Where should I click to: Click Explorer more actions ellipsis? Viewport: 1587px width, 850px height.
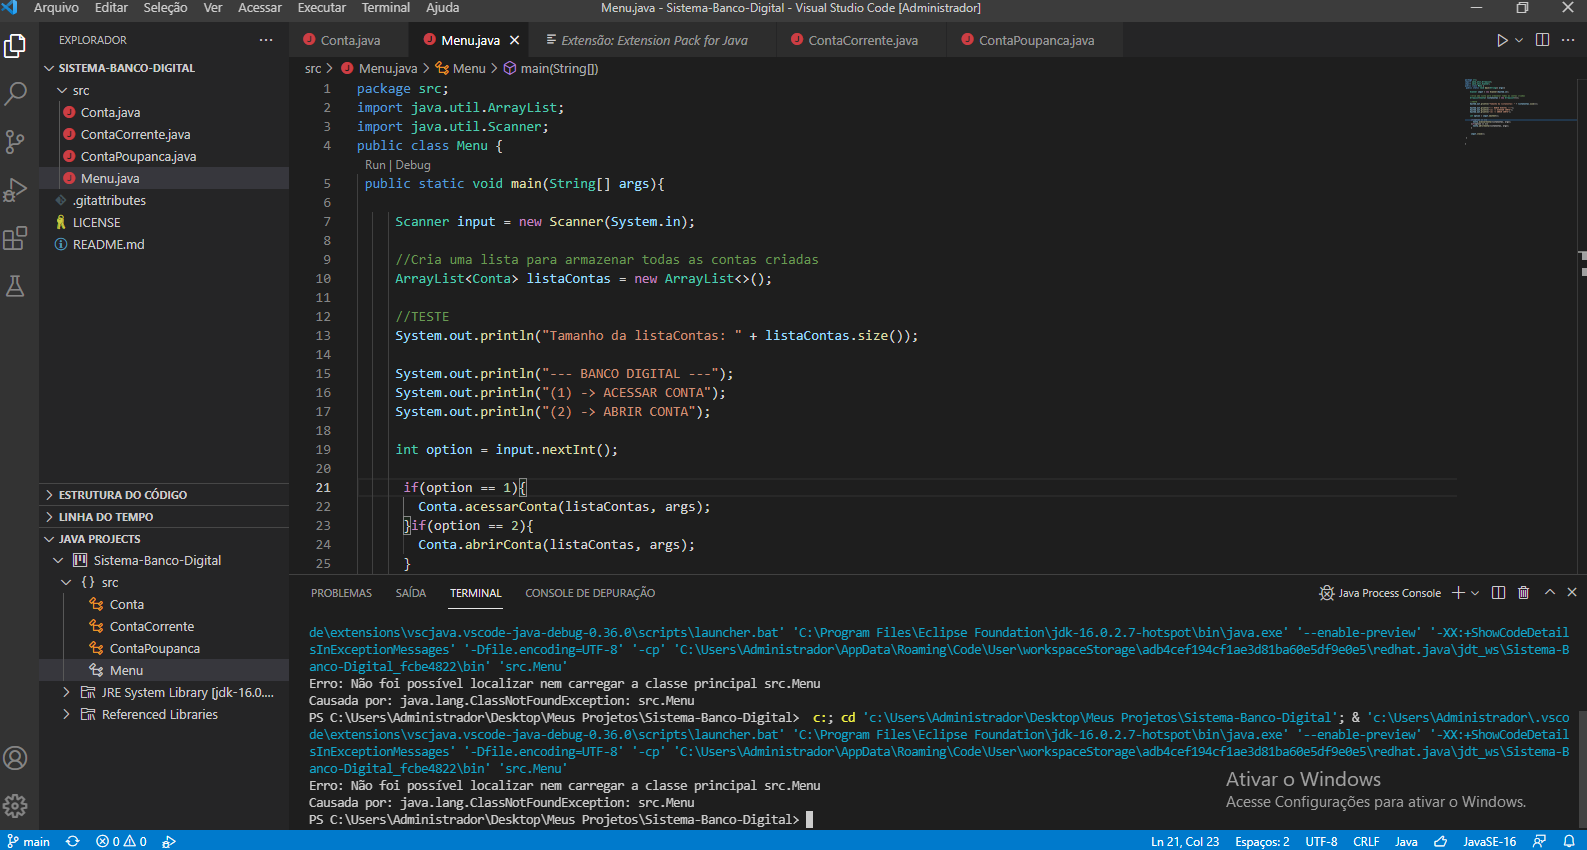coord(266,40)
